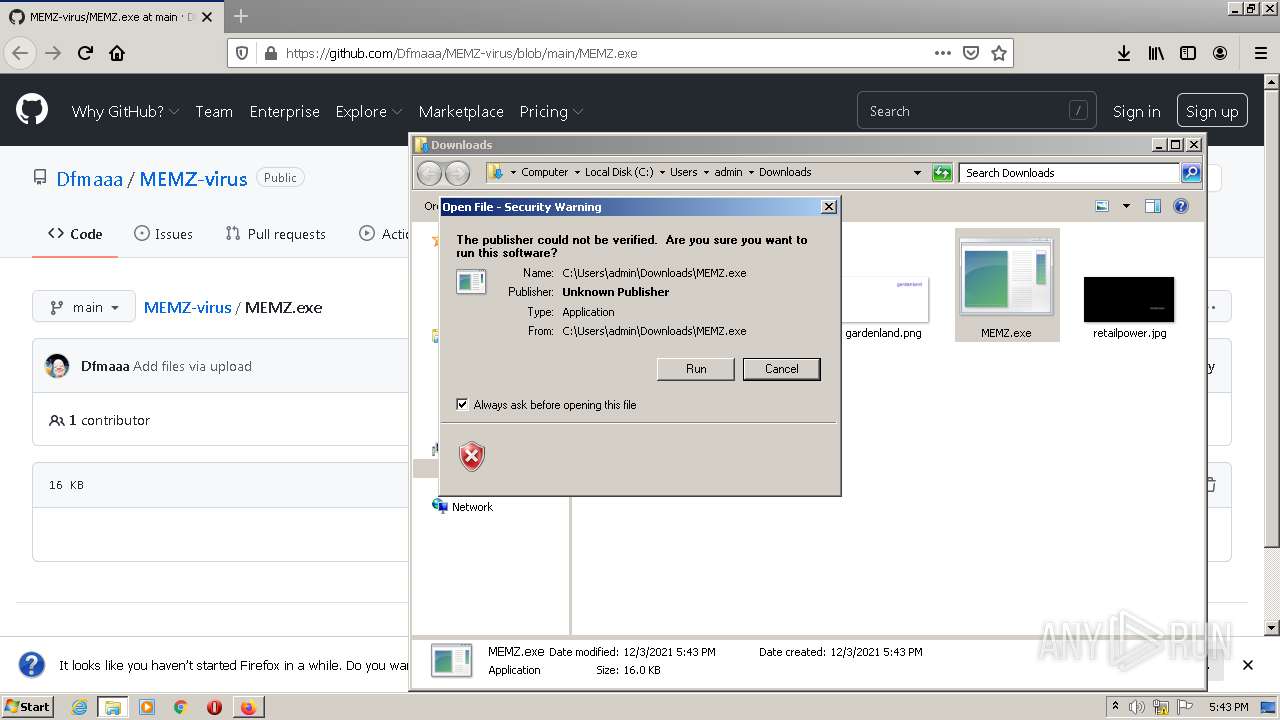Open MEMZ-virus repository title link
1280x720 pixels.
(x=193, y=179)
